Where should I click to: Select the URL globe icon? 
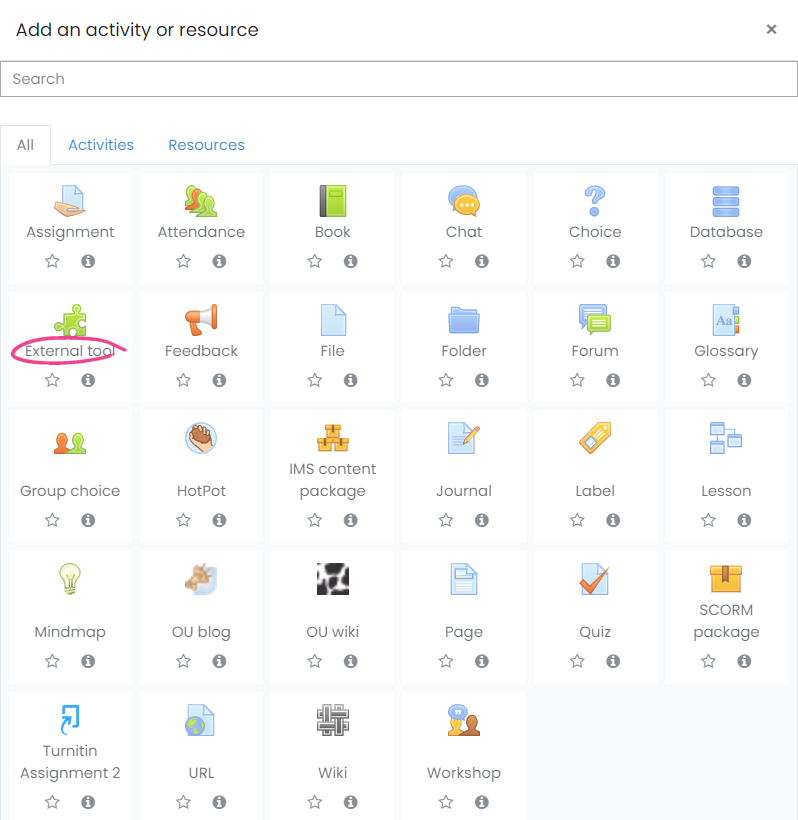(x=201, y=720)
